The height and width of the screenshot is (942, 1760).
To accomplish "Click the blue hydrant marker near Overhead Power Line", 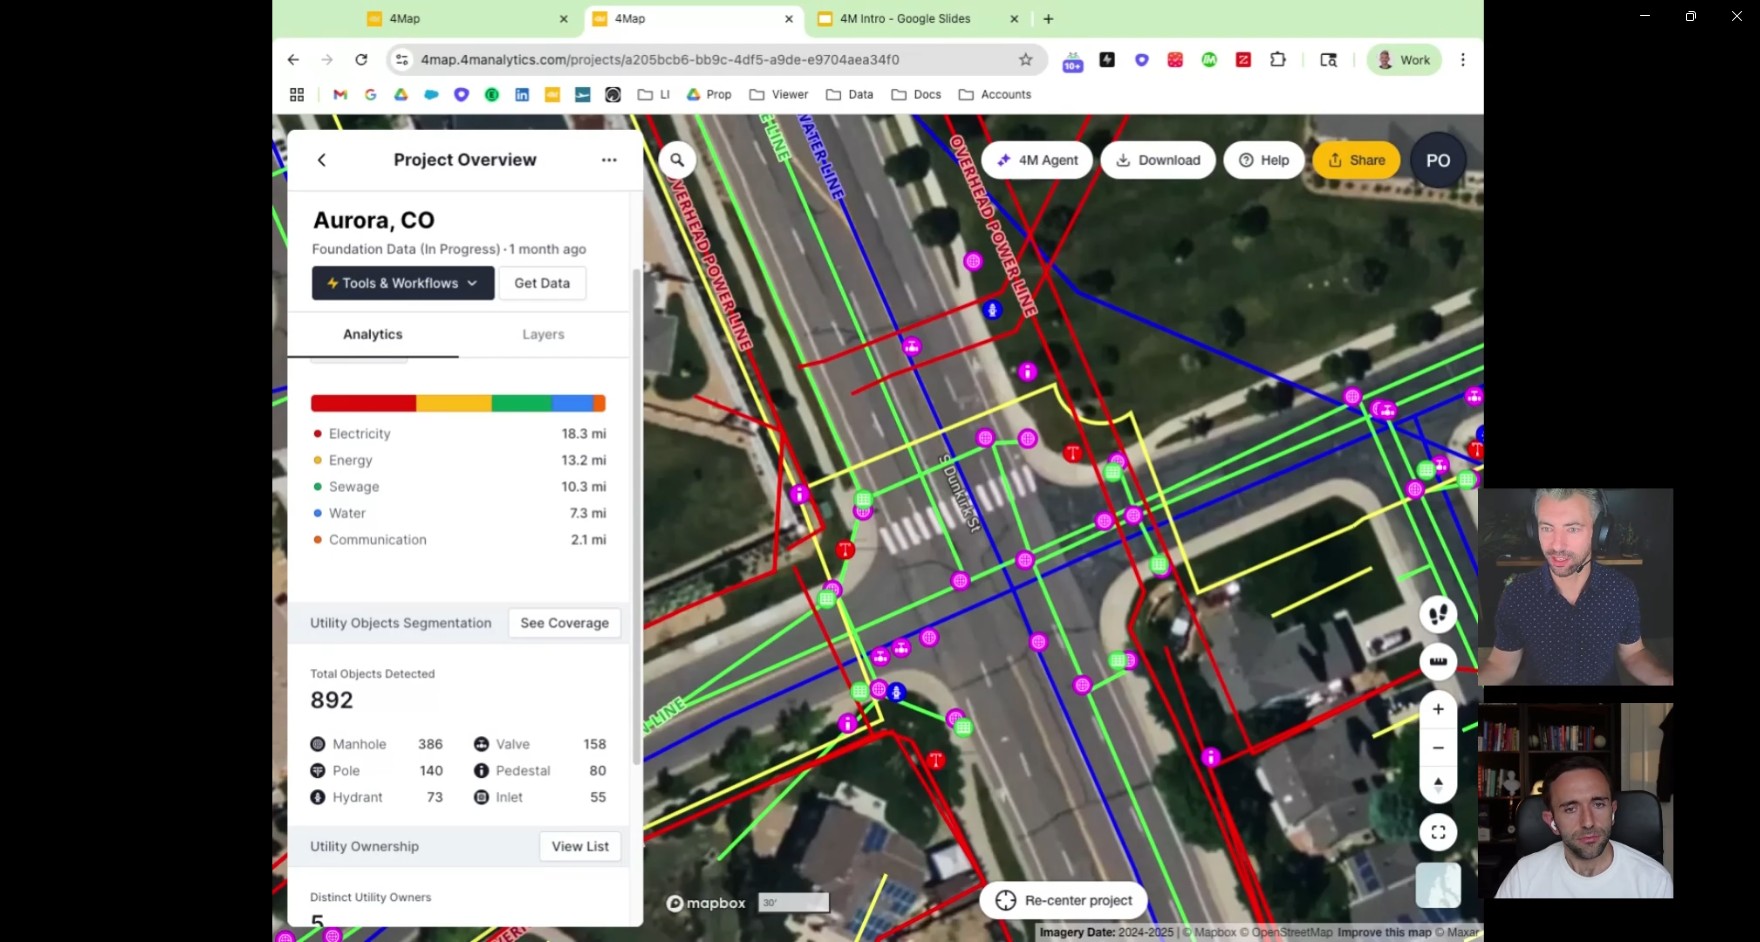I will click(992, 310).
